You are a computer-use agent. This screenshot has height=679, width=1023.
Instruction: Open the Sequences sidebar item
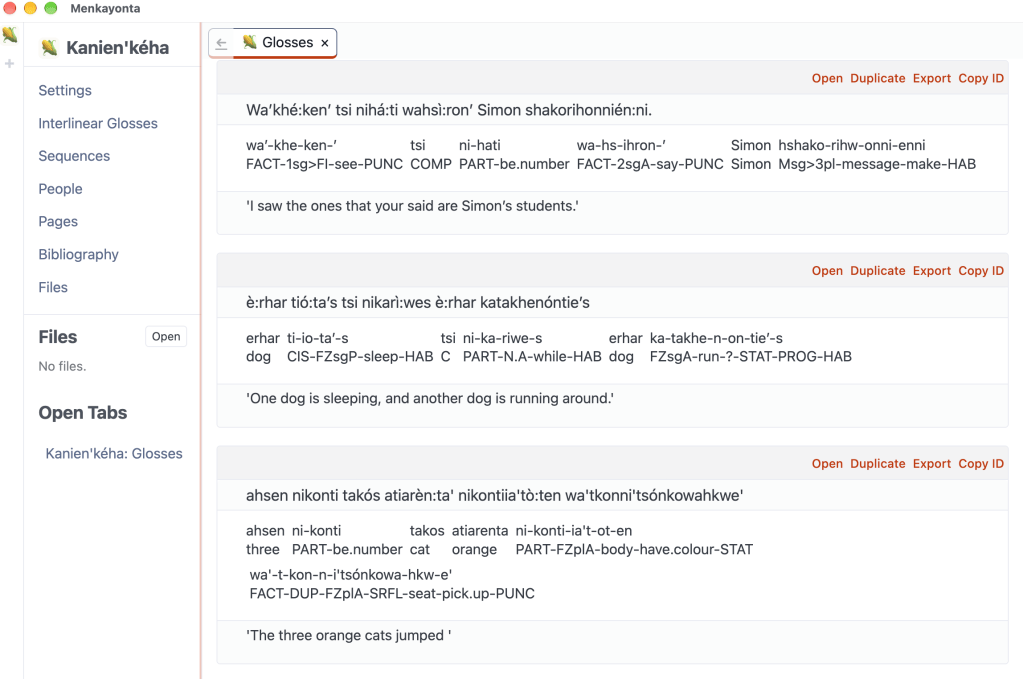pyautogui.click(x=74, y=156)
